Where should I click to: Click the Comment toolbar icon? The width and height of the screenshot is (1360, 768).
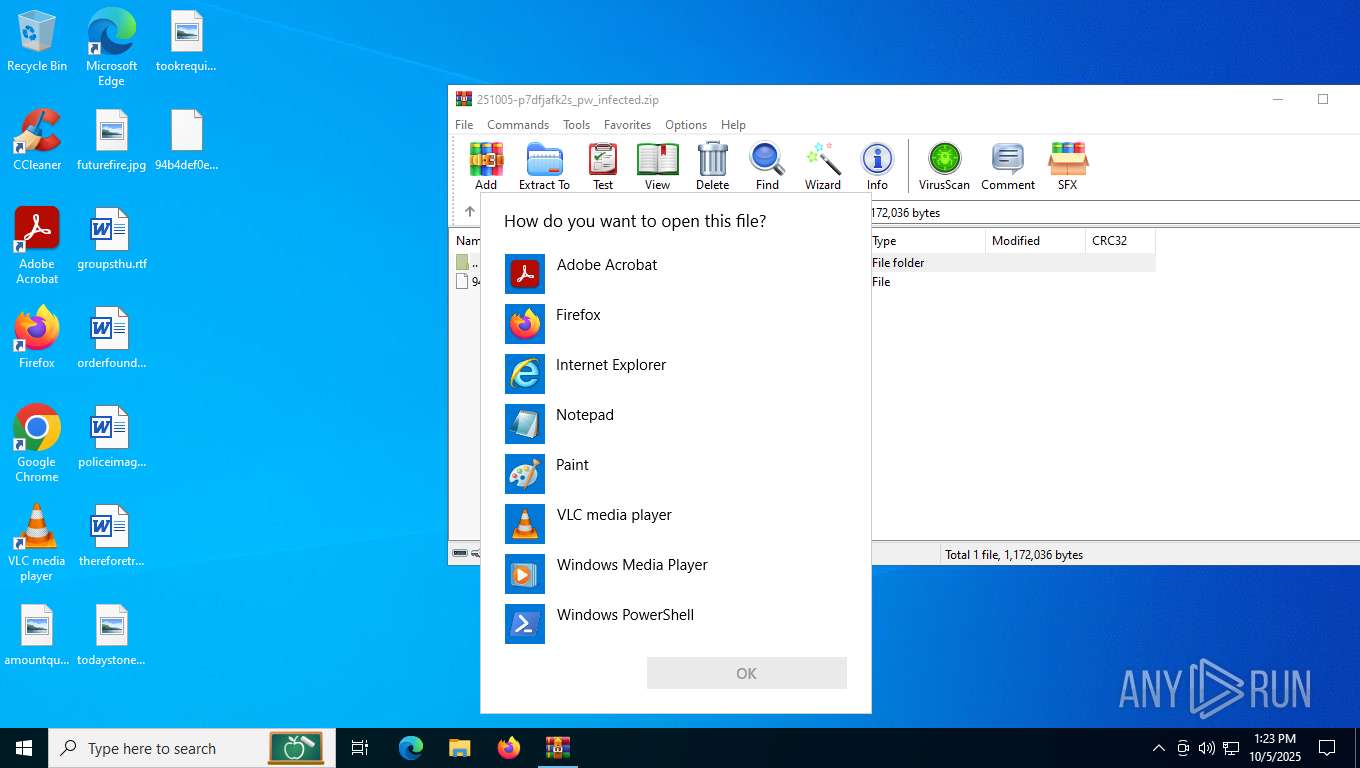click(x=1008, y=166)
